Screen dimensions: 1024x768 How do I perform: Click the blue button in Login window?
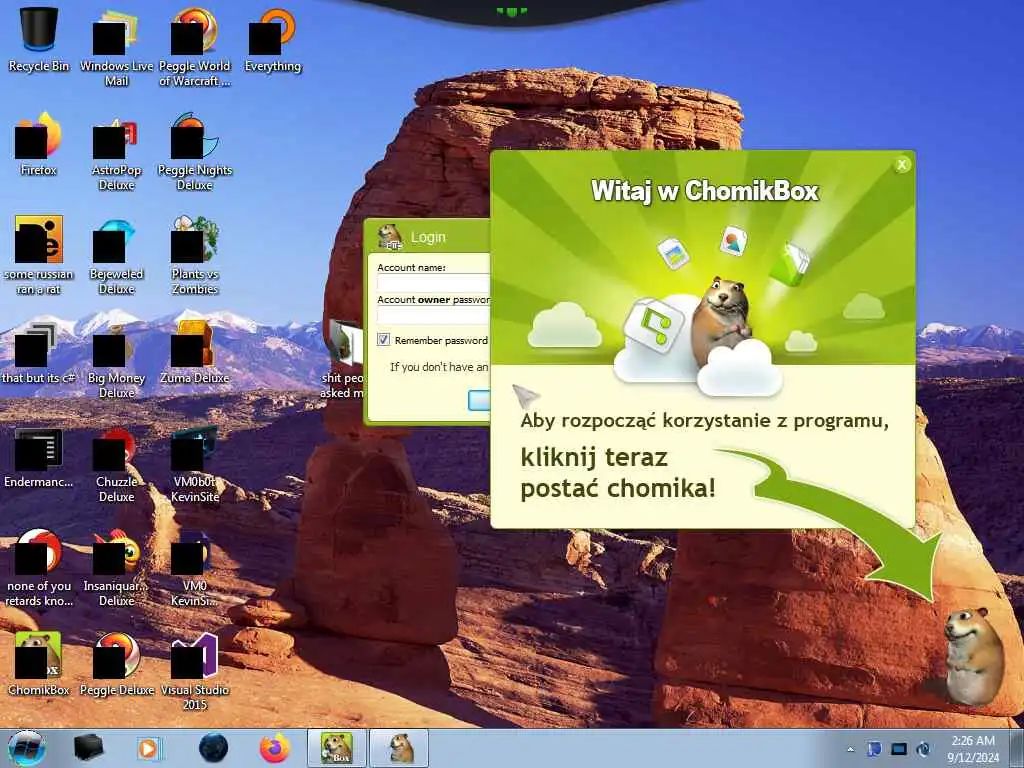point(479,400)
